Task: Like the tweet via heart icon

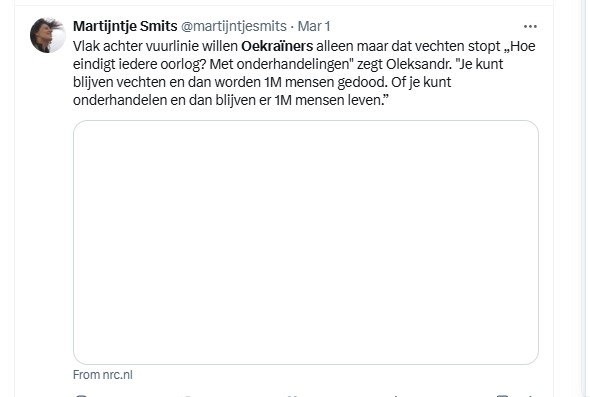Action: point(293,396)
